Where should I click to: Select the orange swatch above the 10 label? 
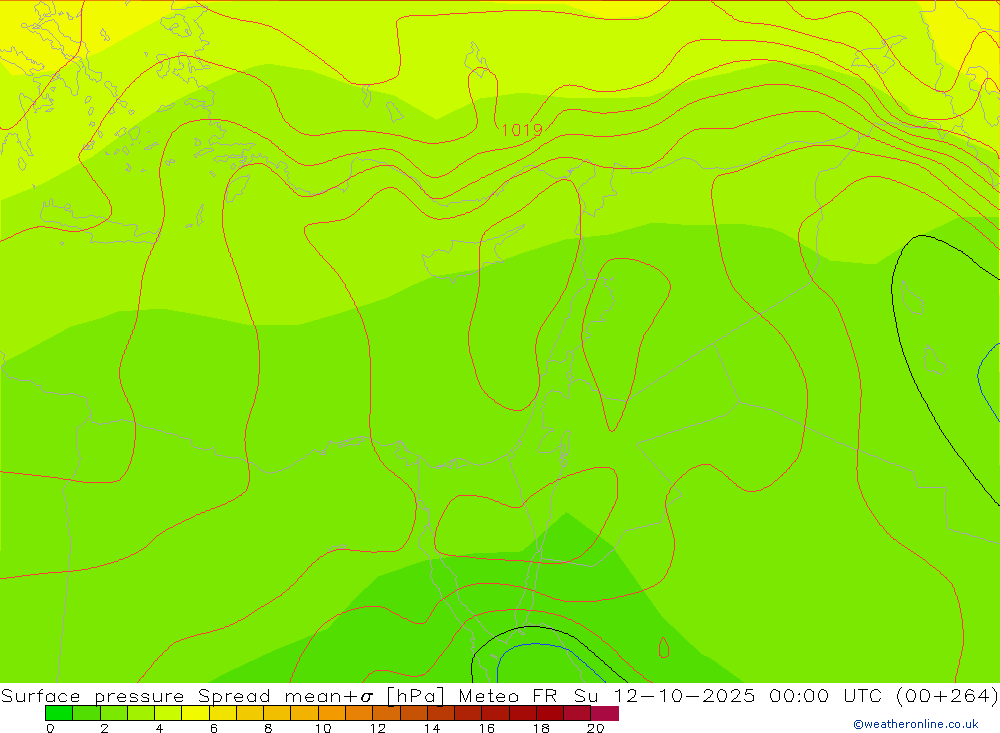pos(332,713)
